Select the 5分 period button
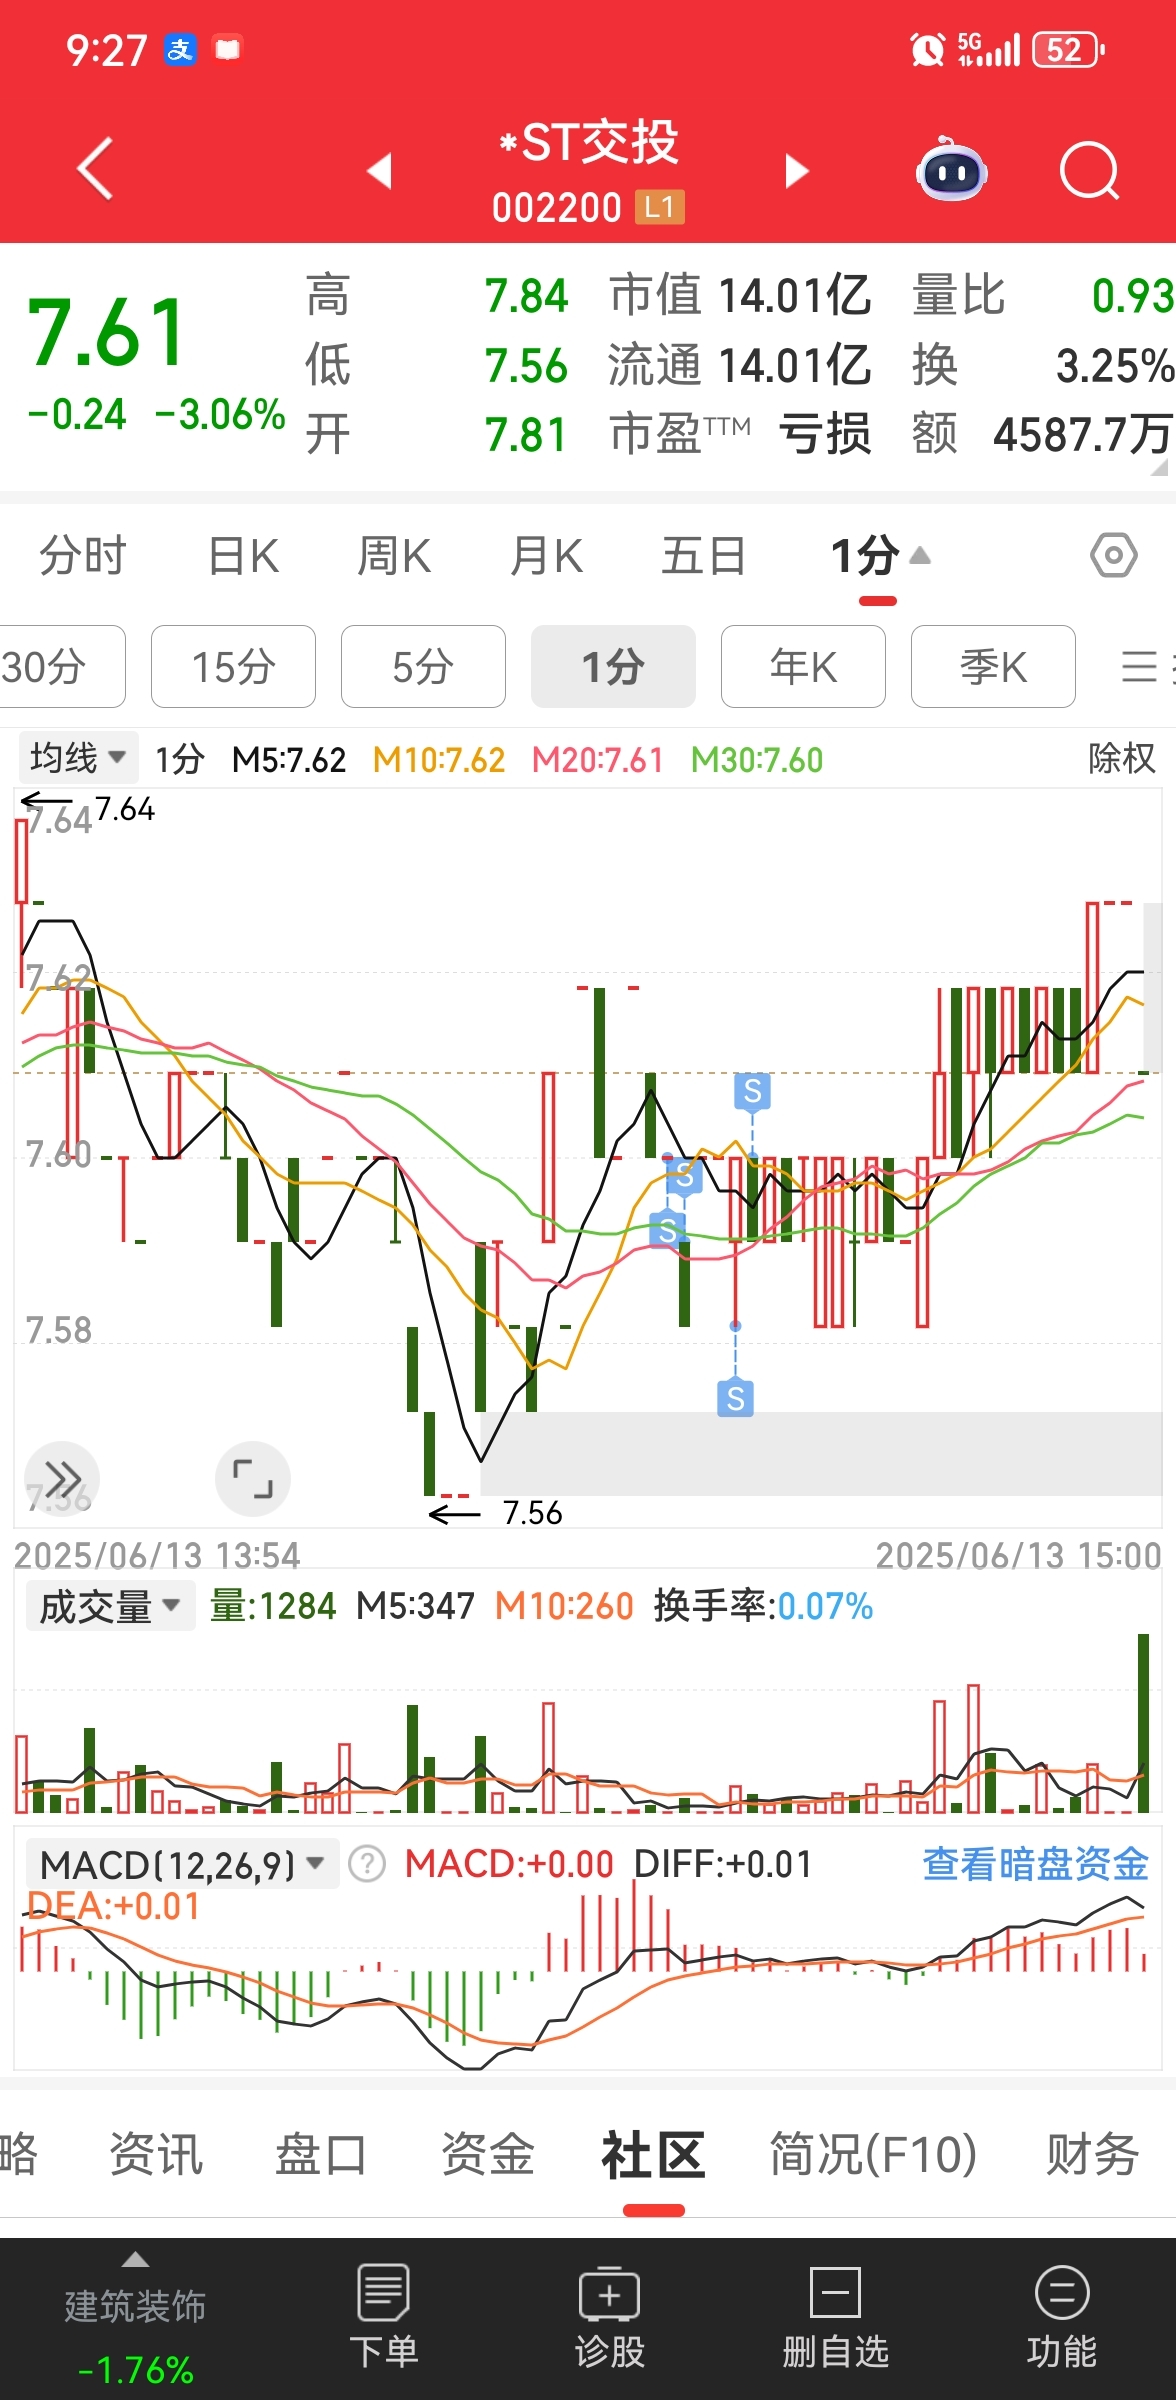This screenshot has height=2400, width=1176. 423,666
